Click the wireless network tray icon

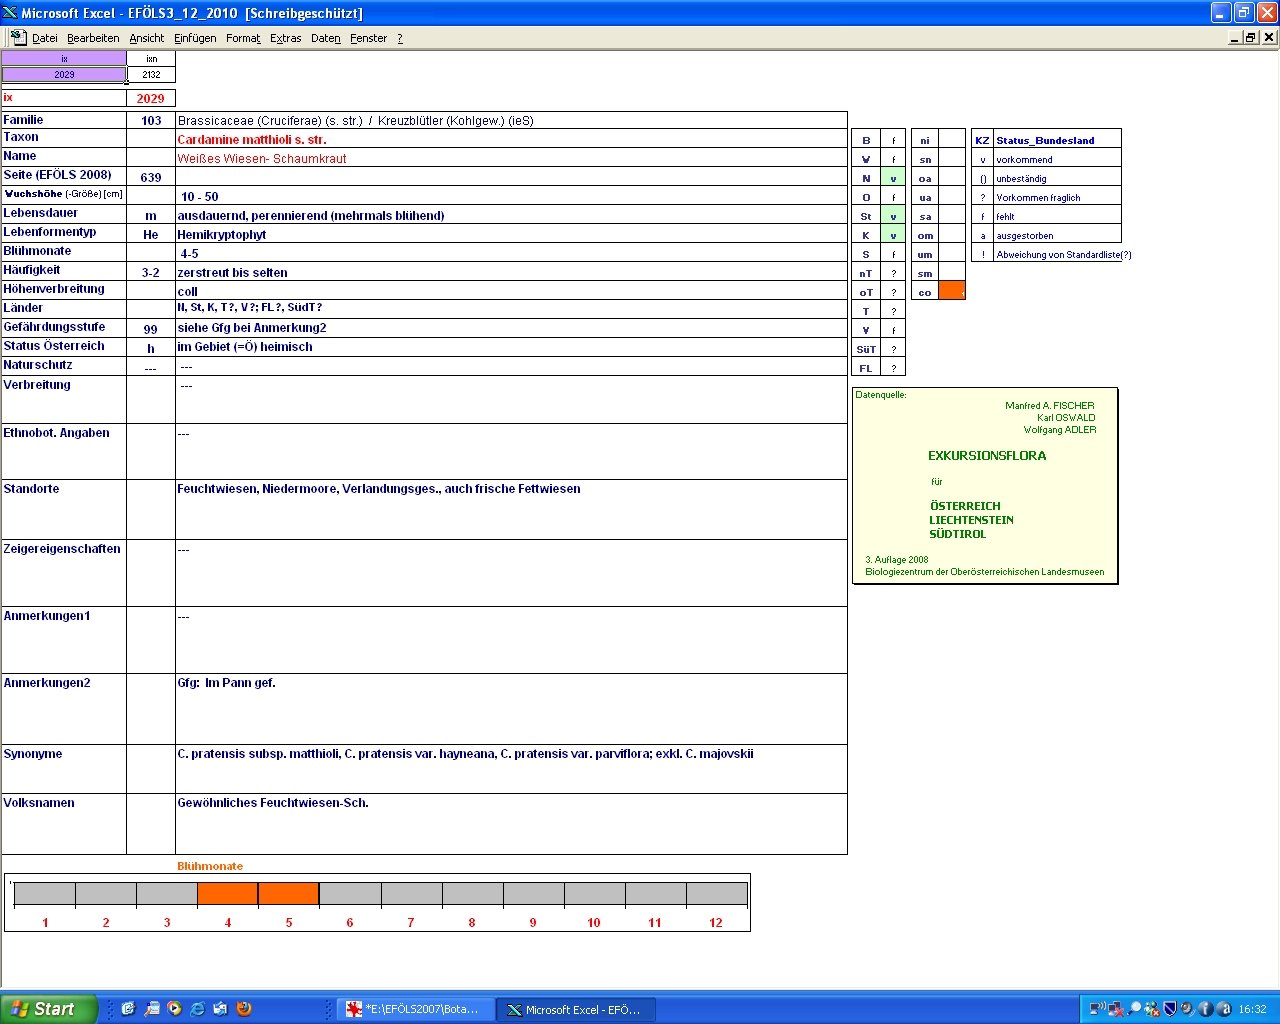pyautogui.click(x=1097, y=1009)
